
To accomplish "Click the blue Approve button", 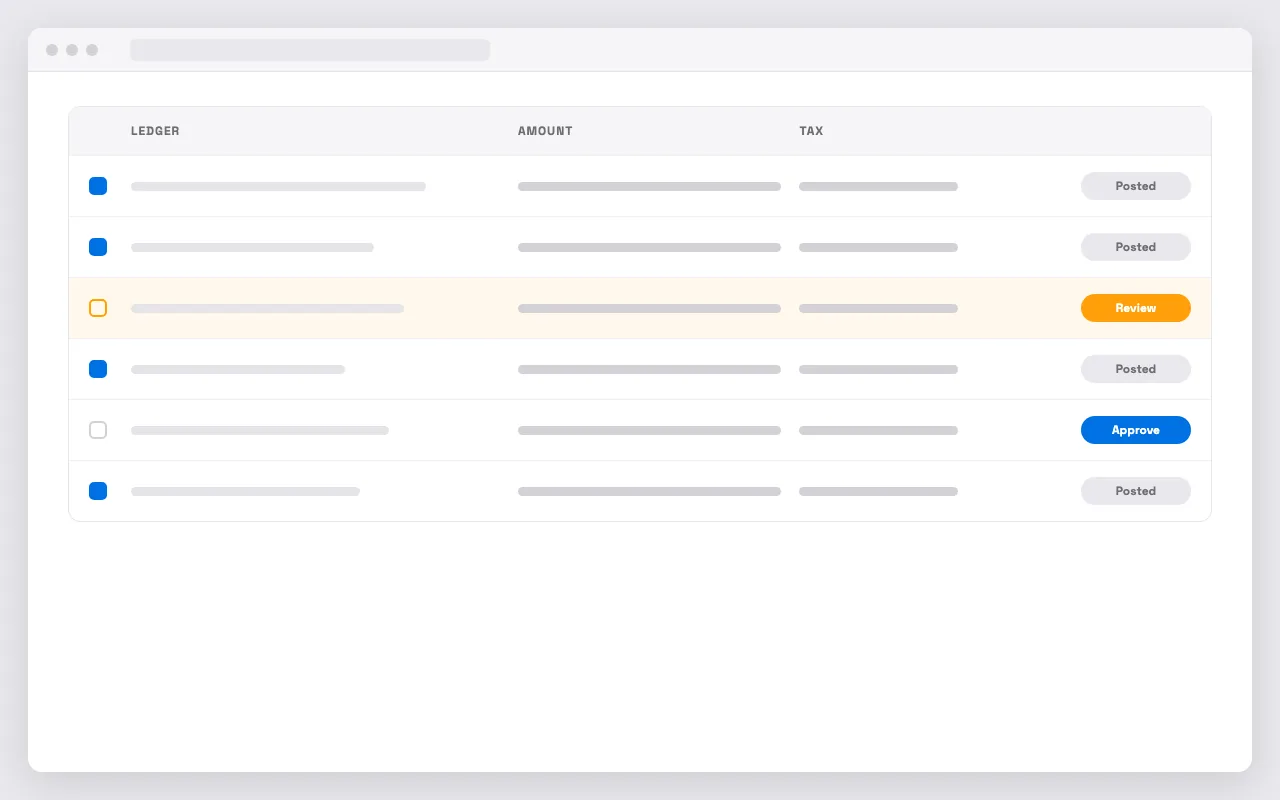I will coord(1135,430).
